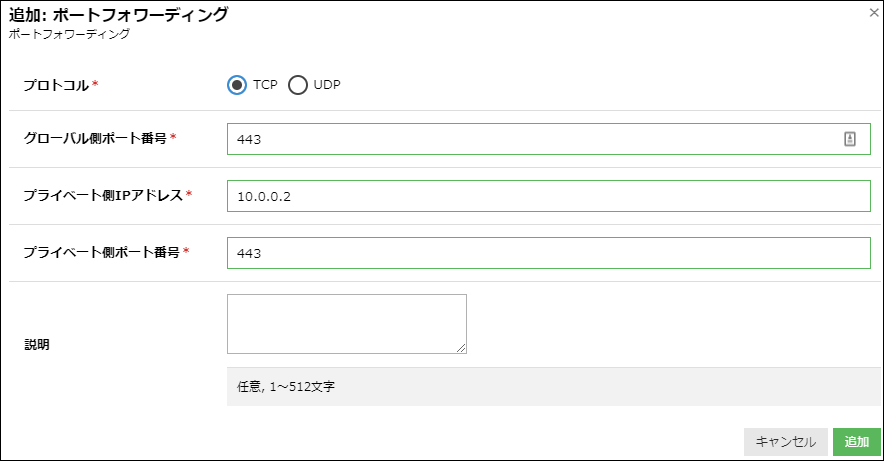Click the TCP label text

click(265, 85)
